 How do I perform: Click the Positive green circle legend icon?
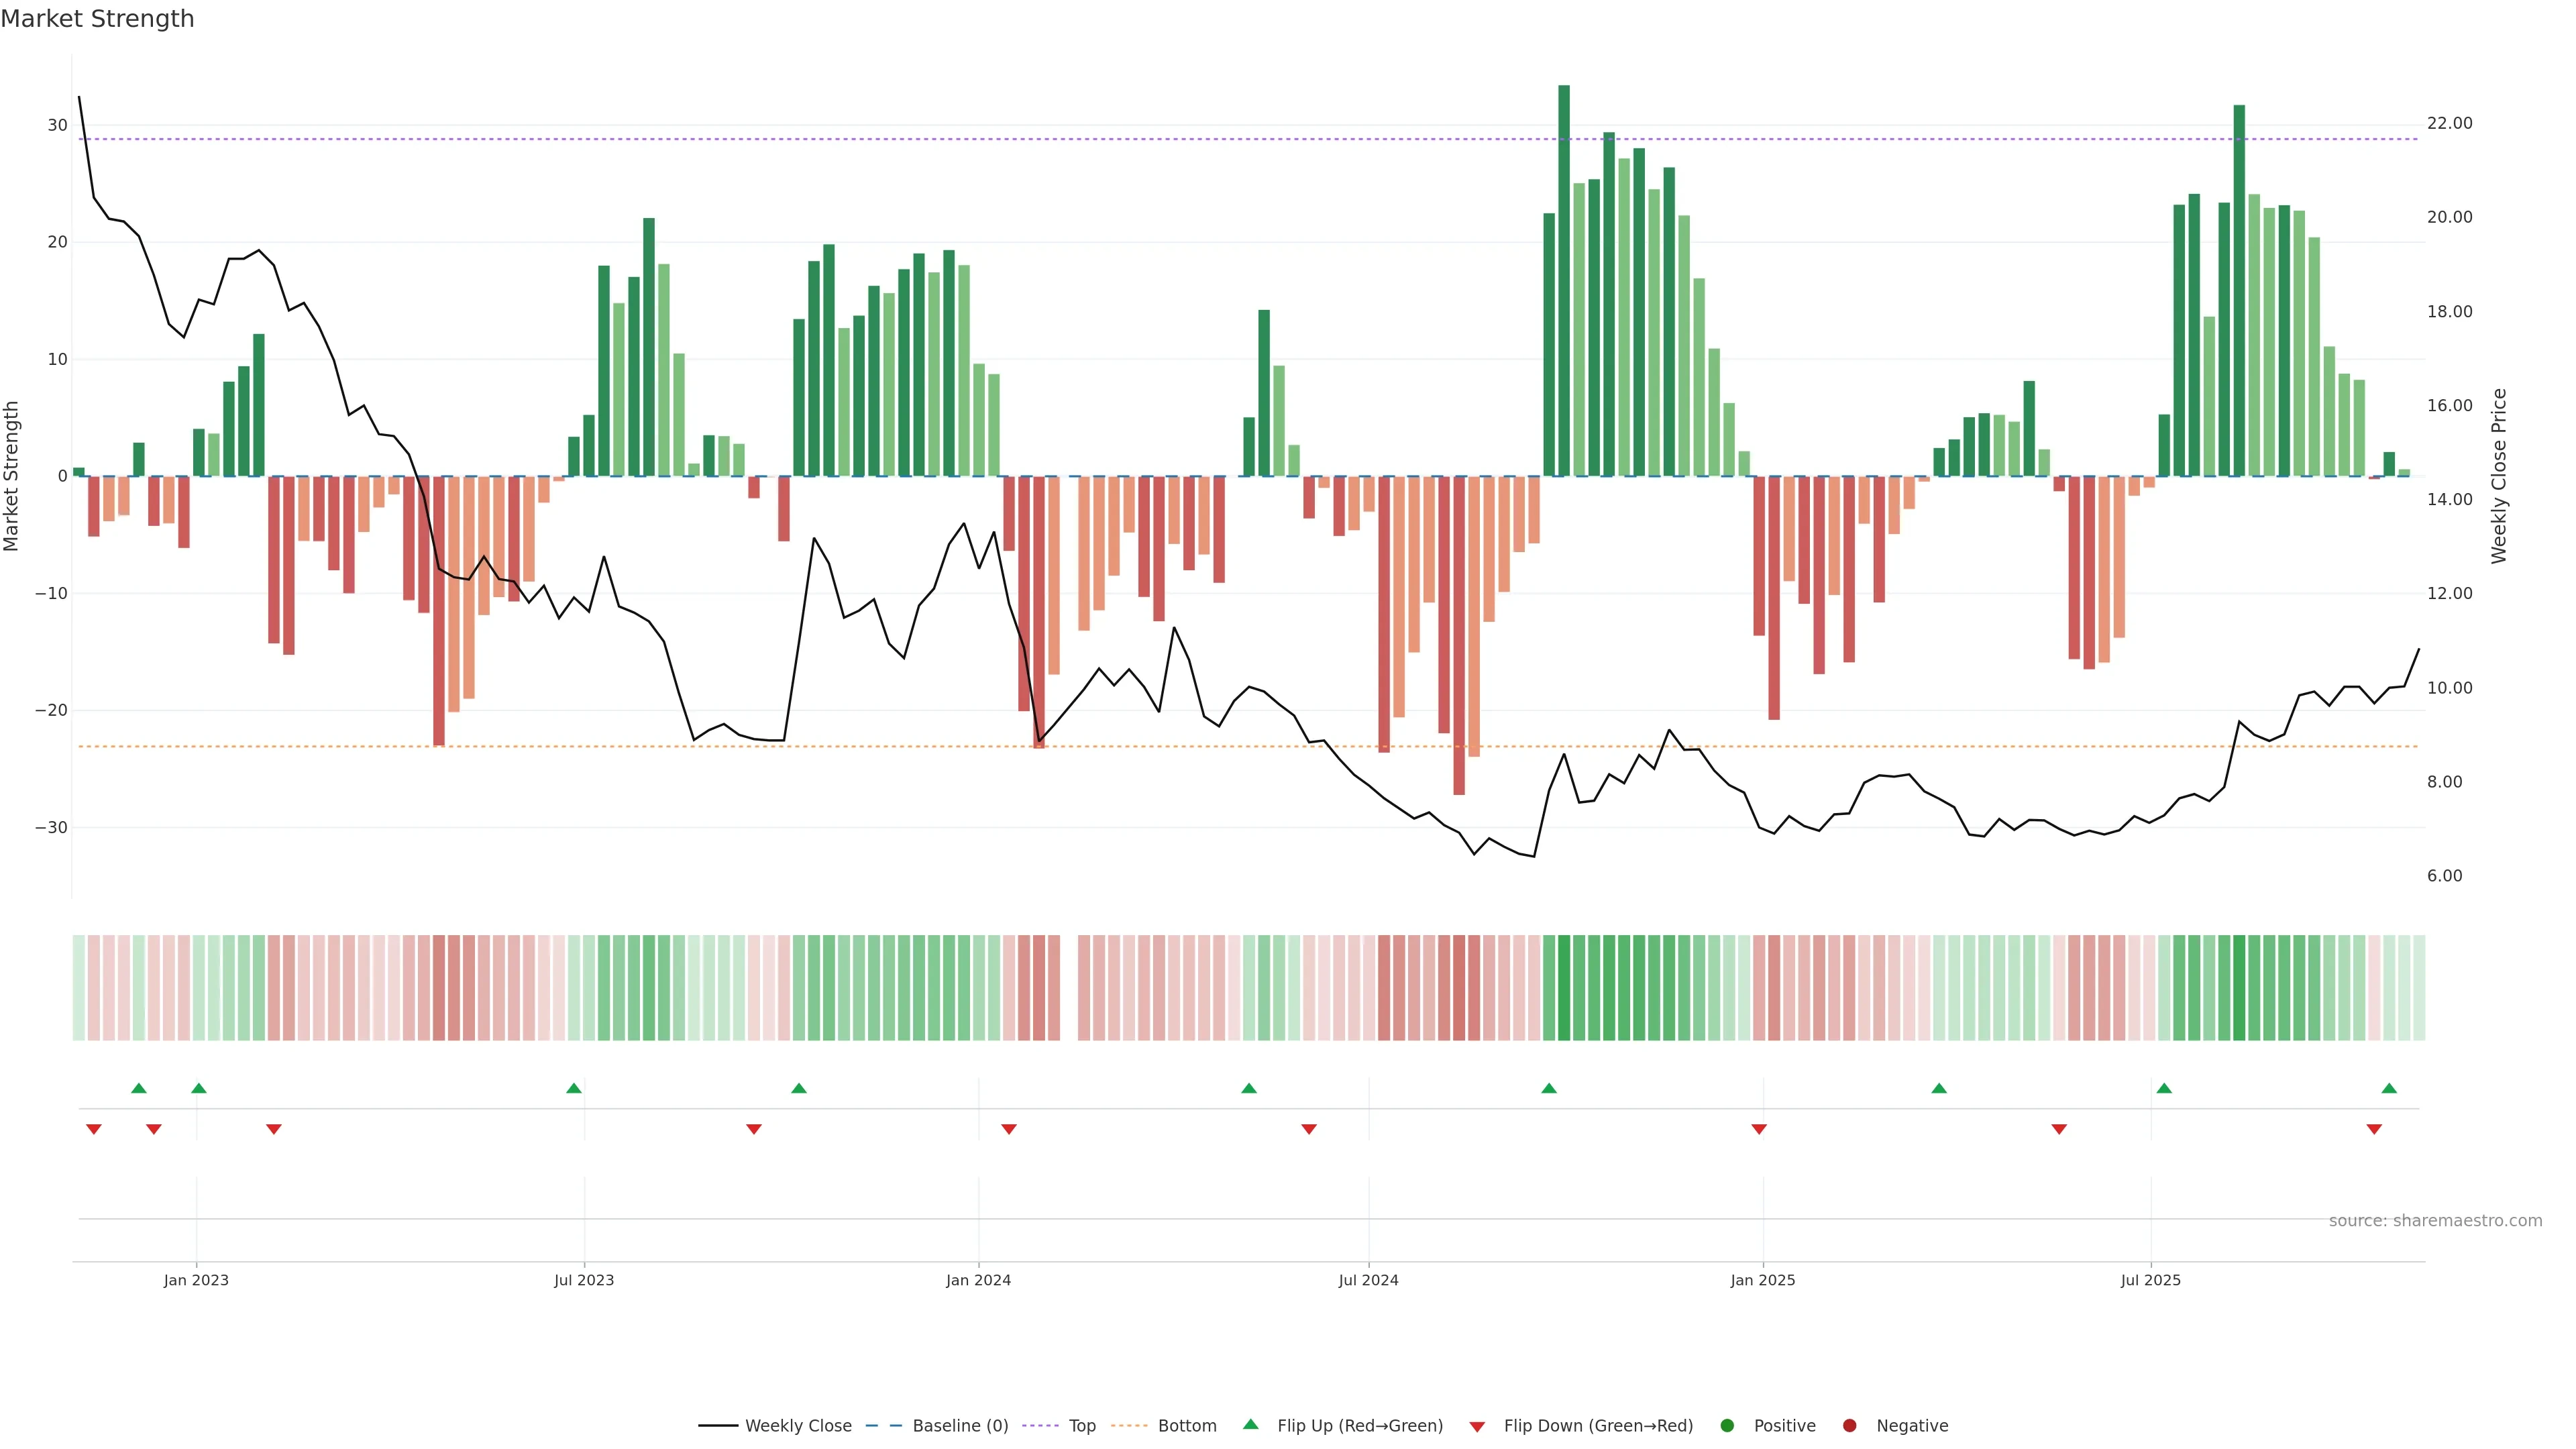[x=1727, y=1426]
